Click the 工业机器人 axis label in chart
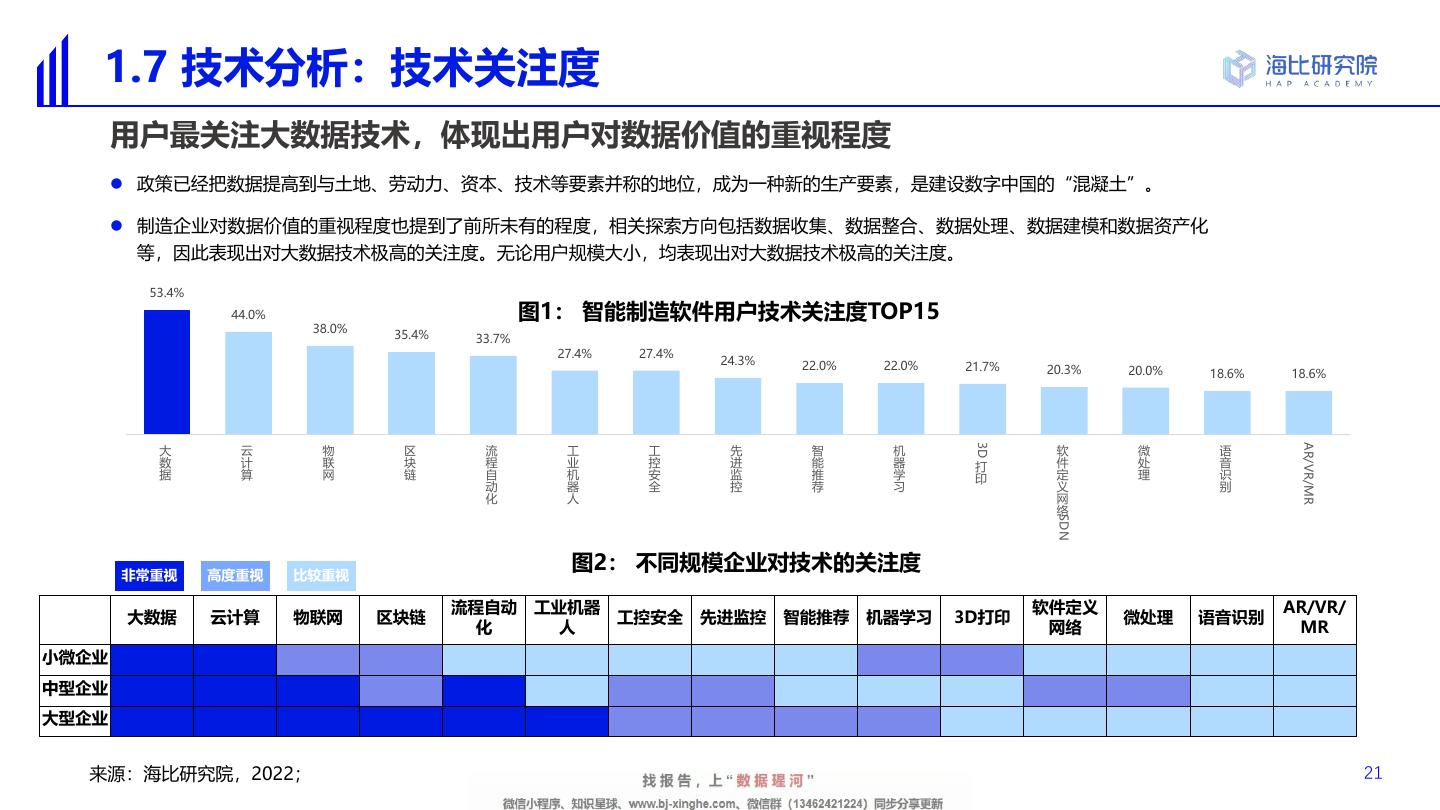This screenshot has width=1440, height=810. [574, 474]
